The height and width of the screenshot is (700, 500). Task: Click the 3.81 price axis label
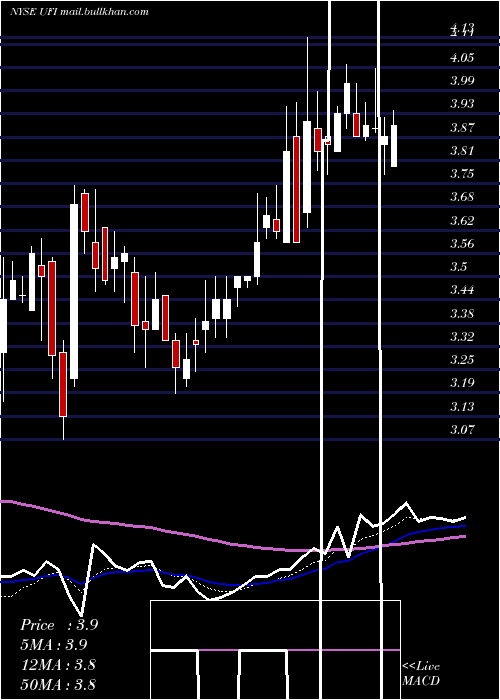462,150
